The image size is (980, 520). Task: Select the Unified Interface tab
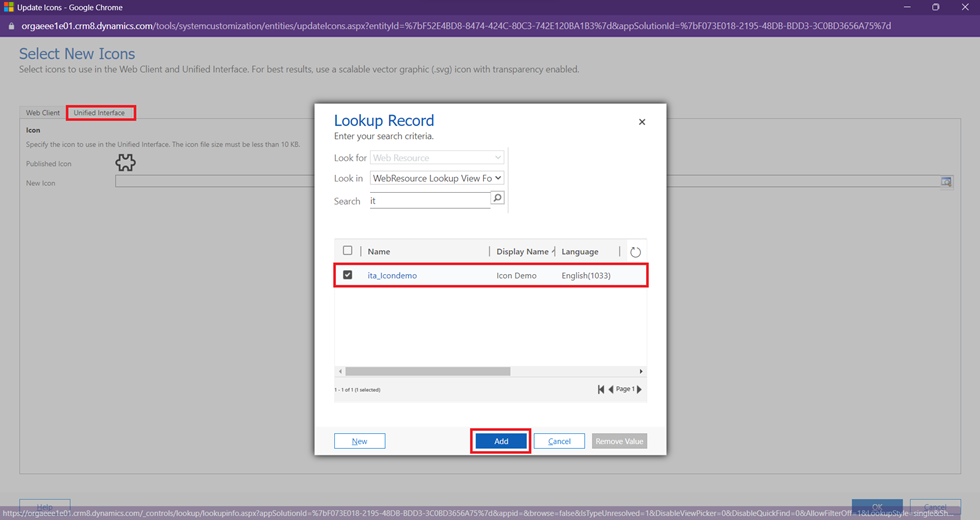pyautogui.click(x=99, y=113)
